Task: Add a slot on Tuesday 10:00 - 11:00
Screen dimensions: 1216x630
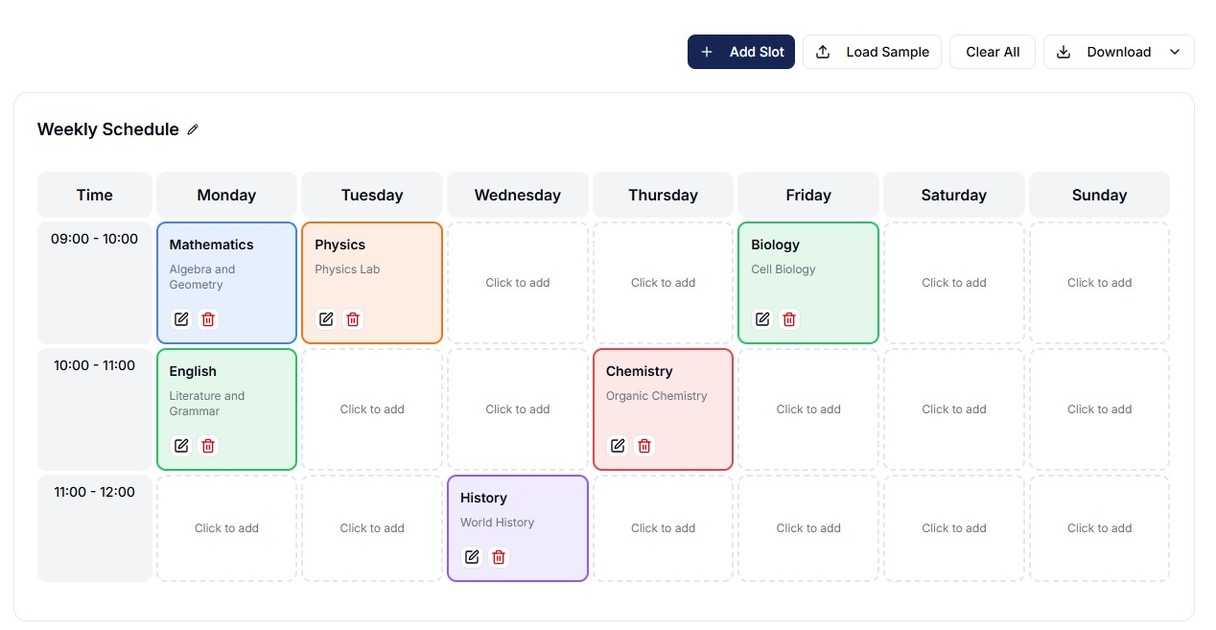Action: [372, 409]
